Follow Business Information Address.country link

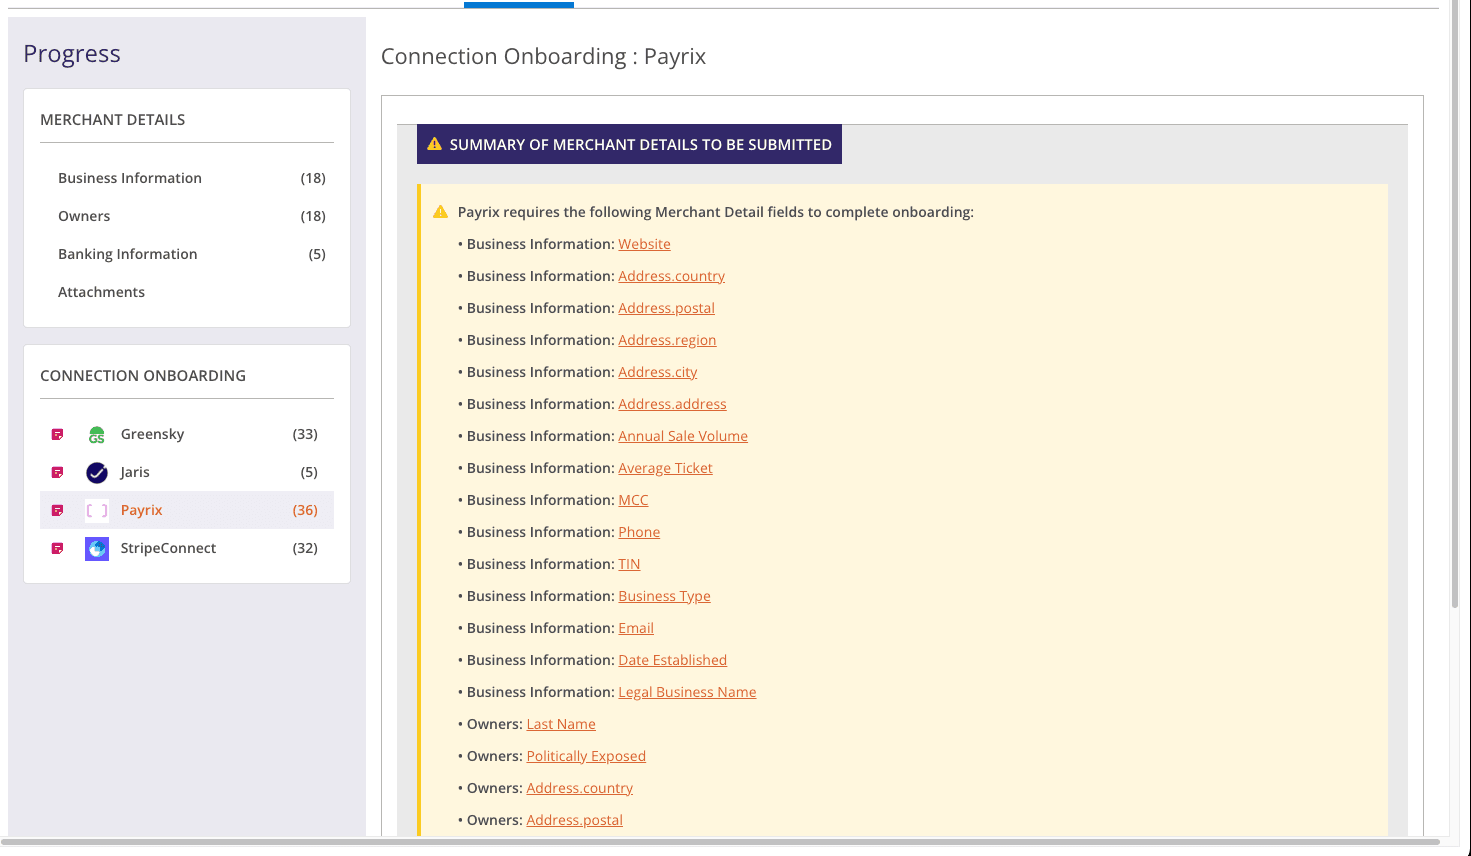coord(671,276)
